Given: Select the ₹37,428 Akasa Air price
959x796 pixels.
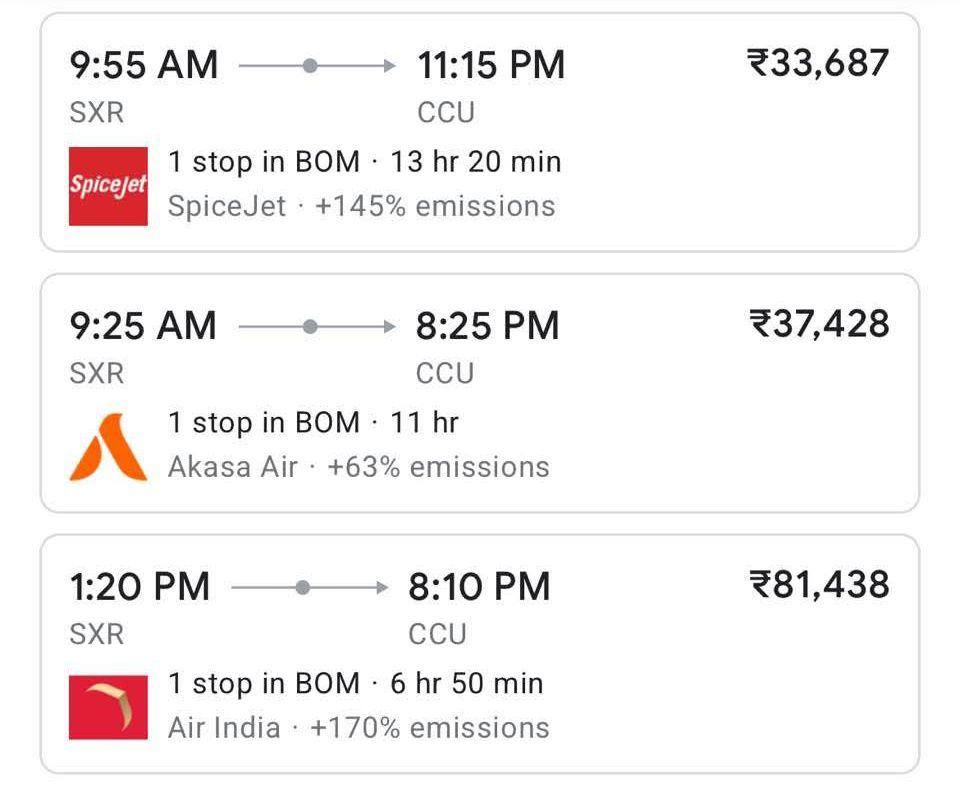Looking at the screenshot, I should pos(819,324).
